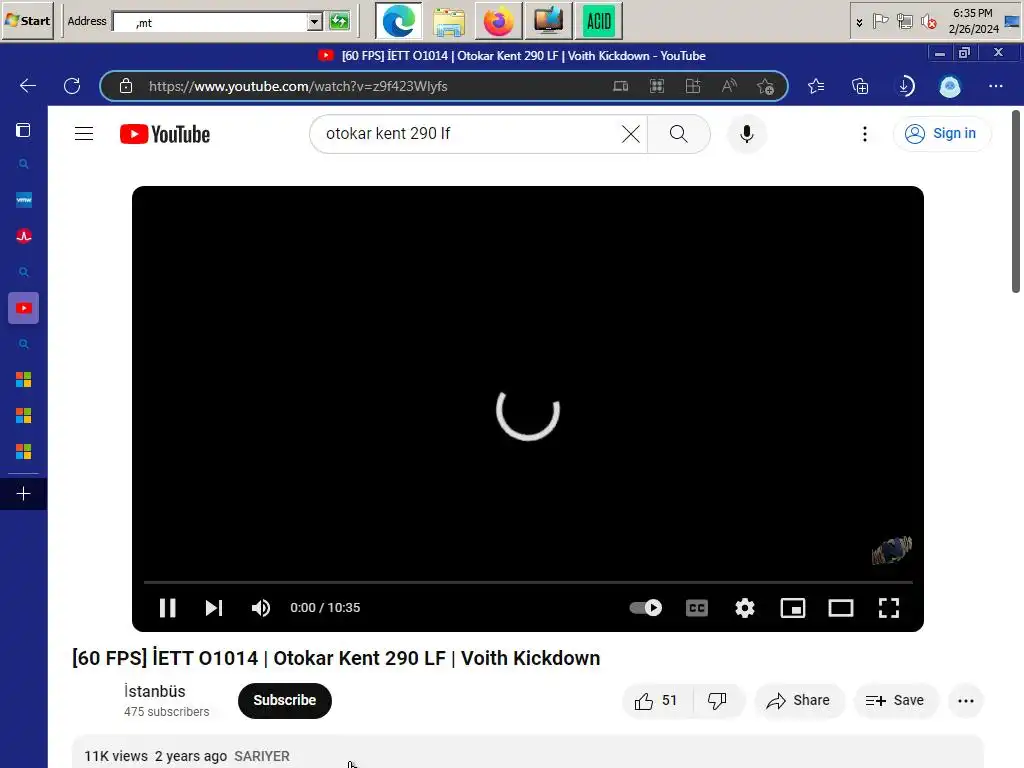Open the ACID taskbar application

tap(598, 21)
